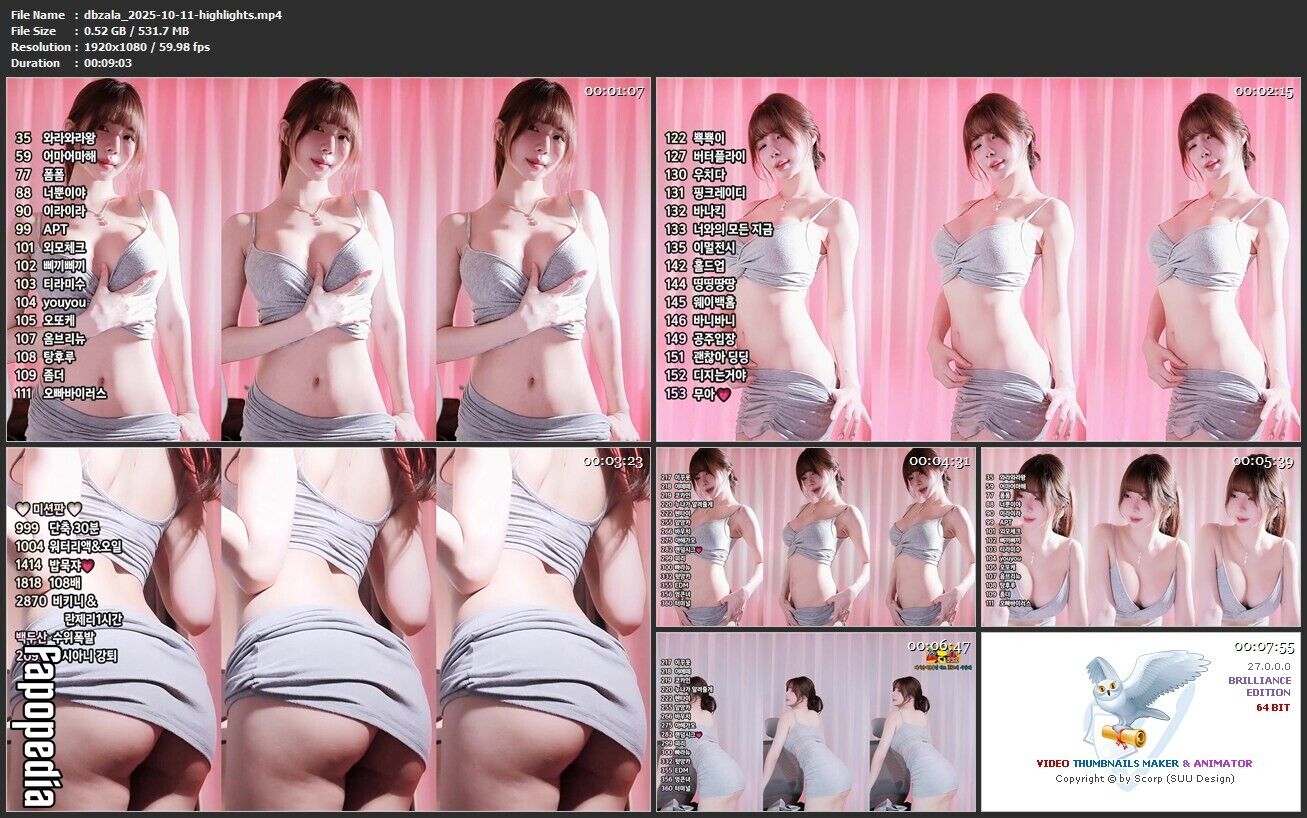
Task: Click the thumbnail stamped 00:05:39
Action: 1140,537
